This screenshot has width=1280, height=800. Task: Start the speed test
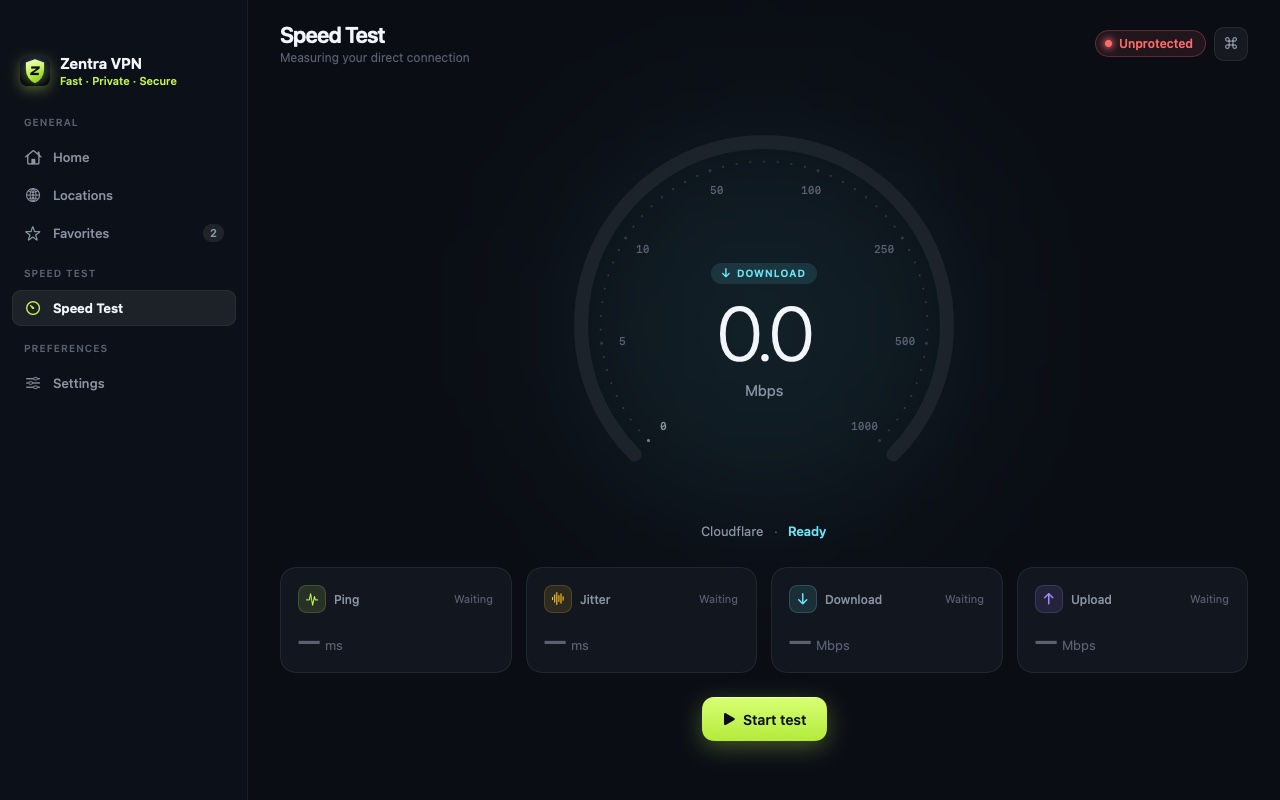coord(764,719)
